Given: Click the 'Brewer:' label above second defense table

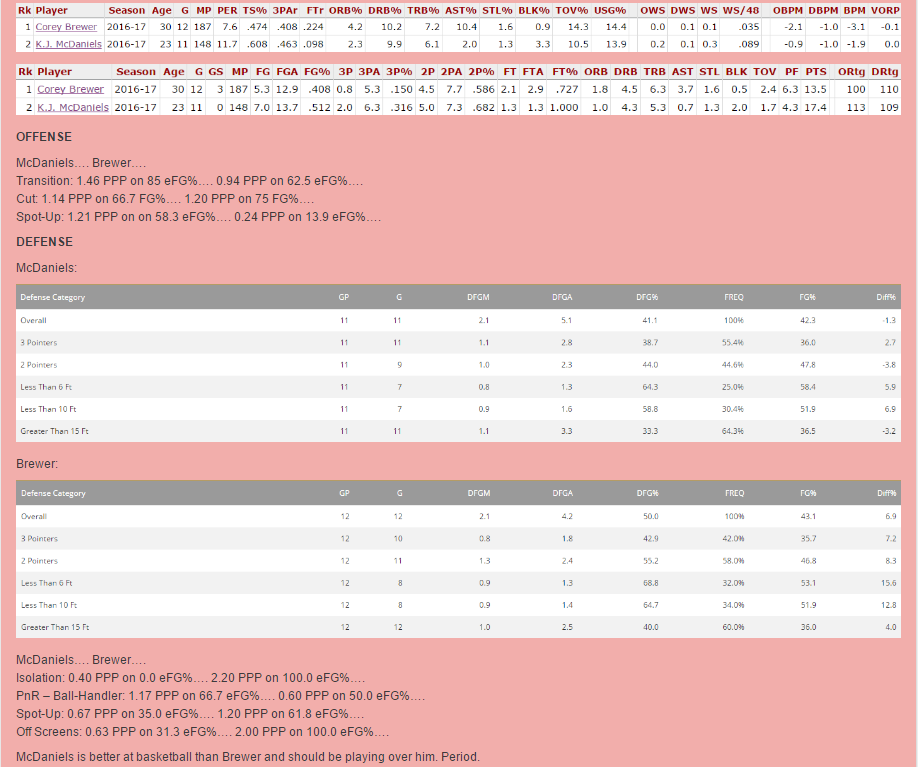Looking at the screenshot, I should (37, 464).
